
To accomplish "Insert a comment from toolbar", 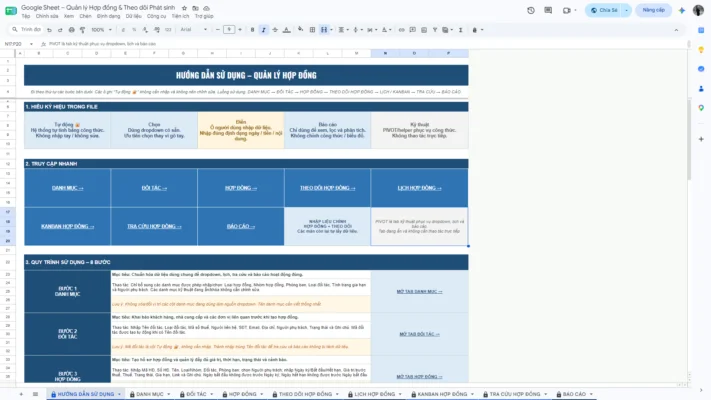I will tap(412, 30).
